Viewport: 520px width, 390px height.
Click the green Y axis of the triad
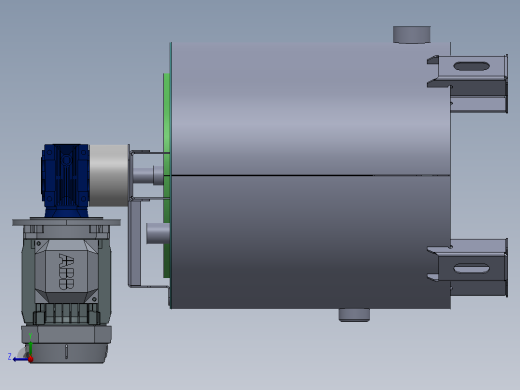pyautogui.click(x=30, y=348)
